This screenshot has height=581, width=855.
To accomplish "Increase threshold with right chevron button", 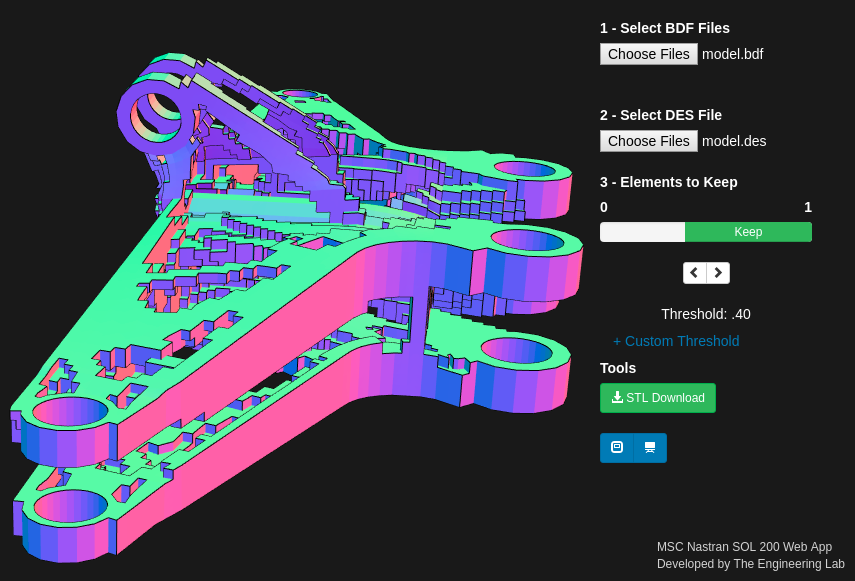I will 718,273.
